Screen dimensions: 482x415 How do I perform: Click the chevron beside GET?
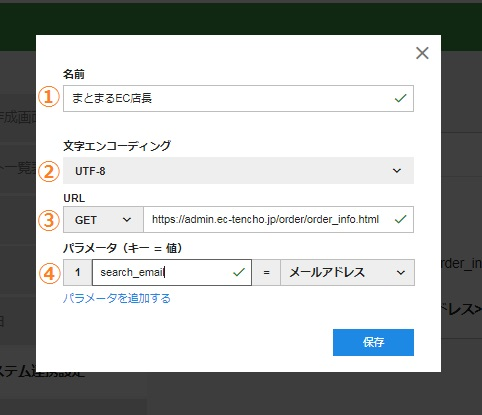(x=127, y=220)
